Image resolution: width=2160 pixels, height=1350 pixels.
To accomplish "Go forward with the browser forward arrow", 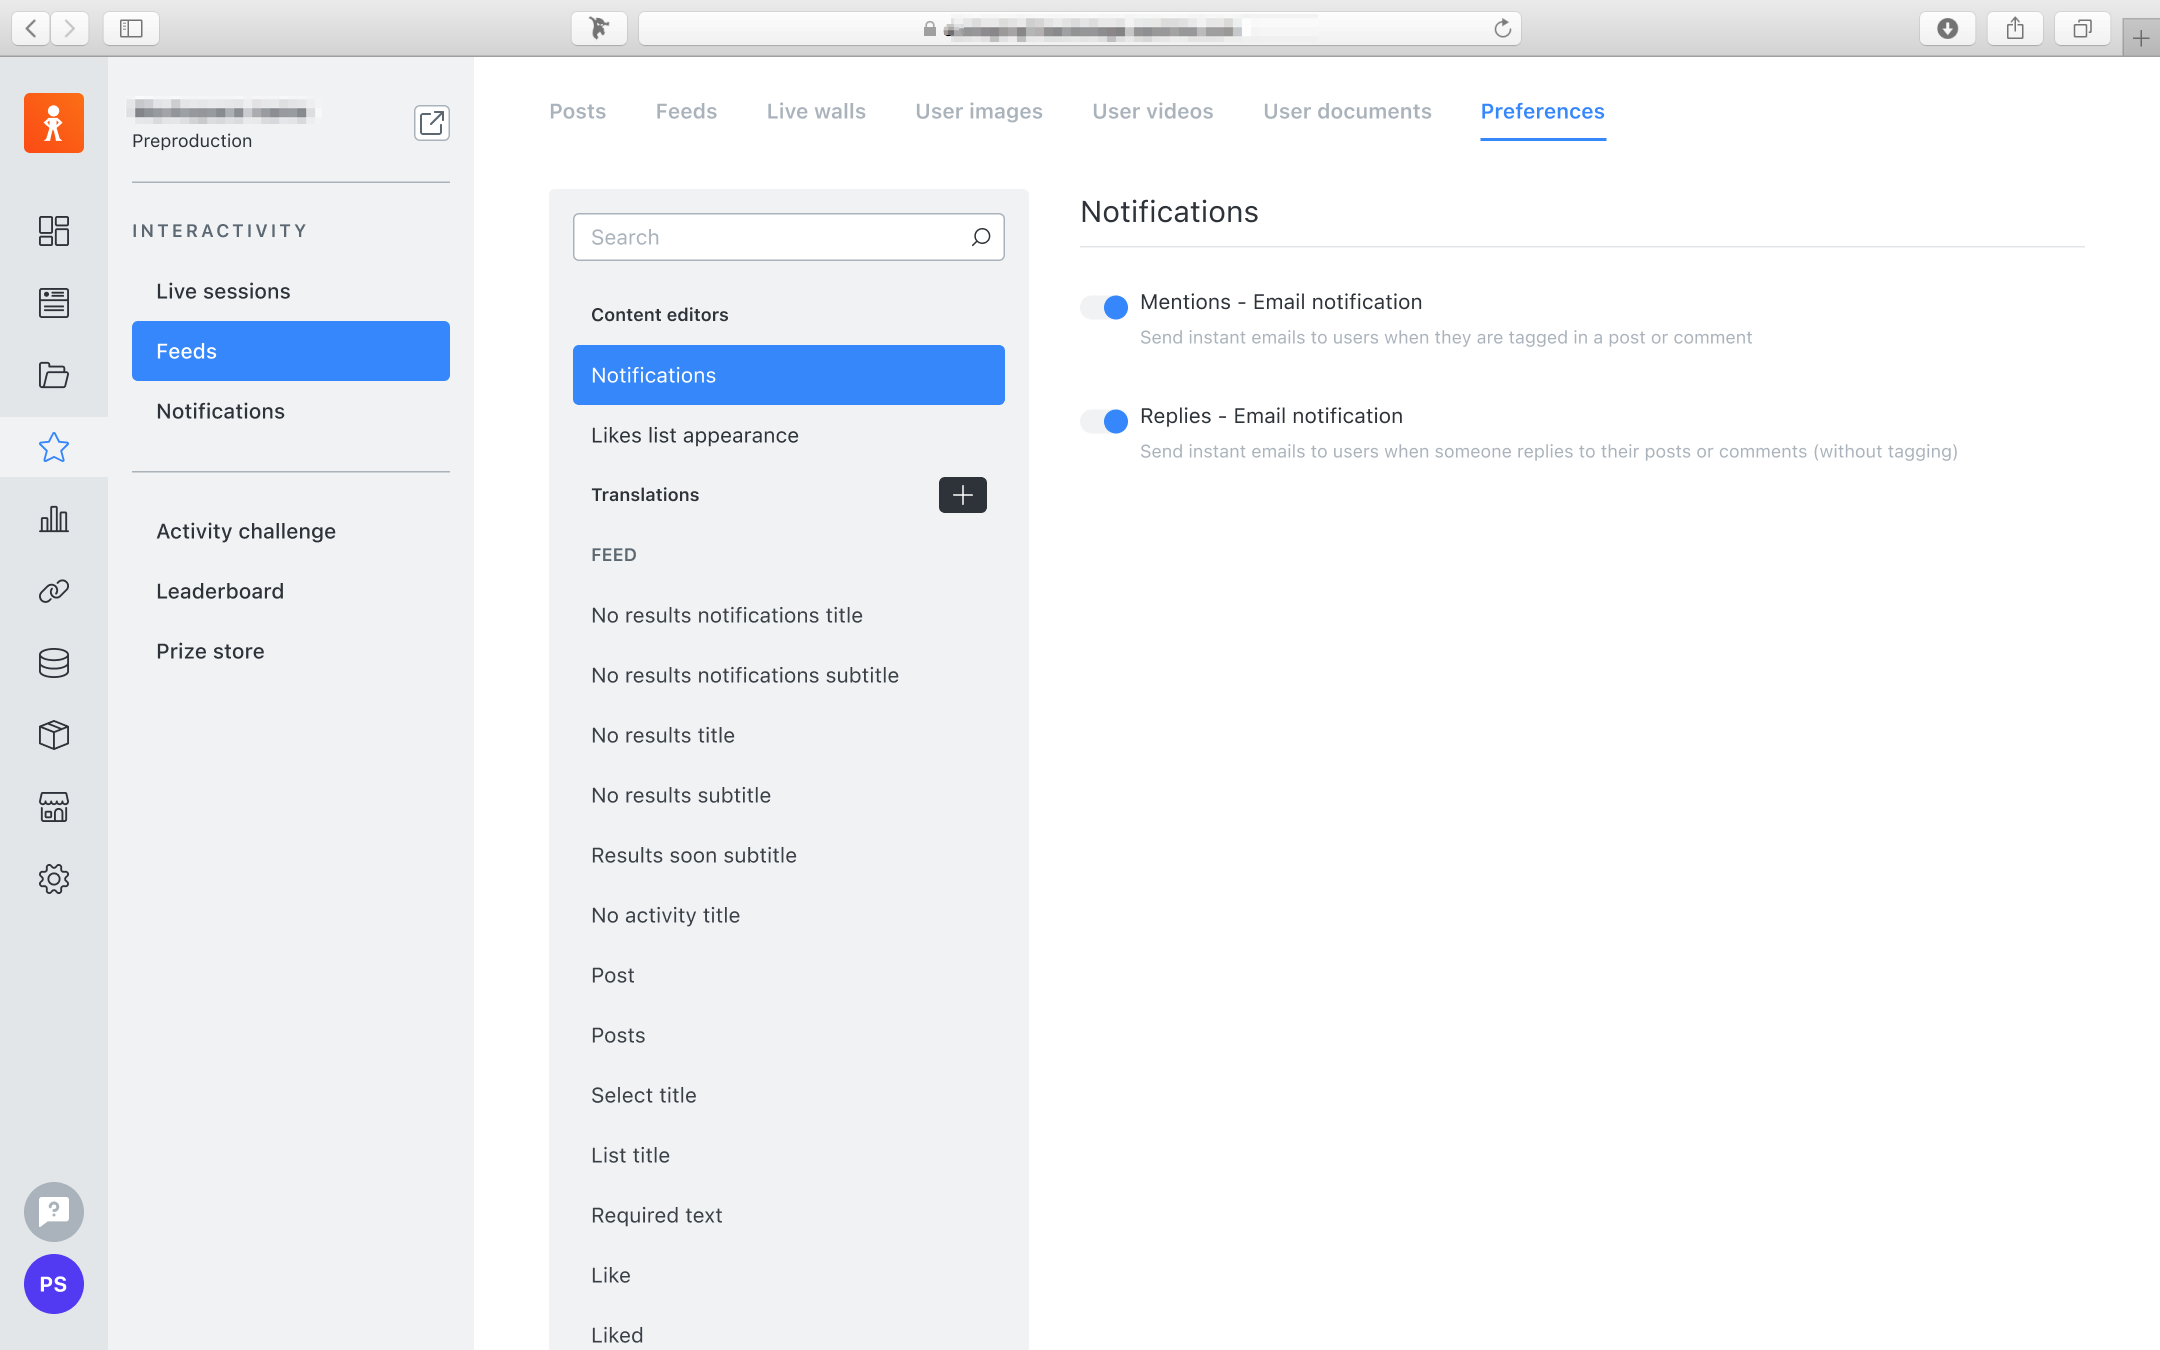I will click(x=69, y=28).
